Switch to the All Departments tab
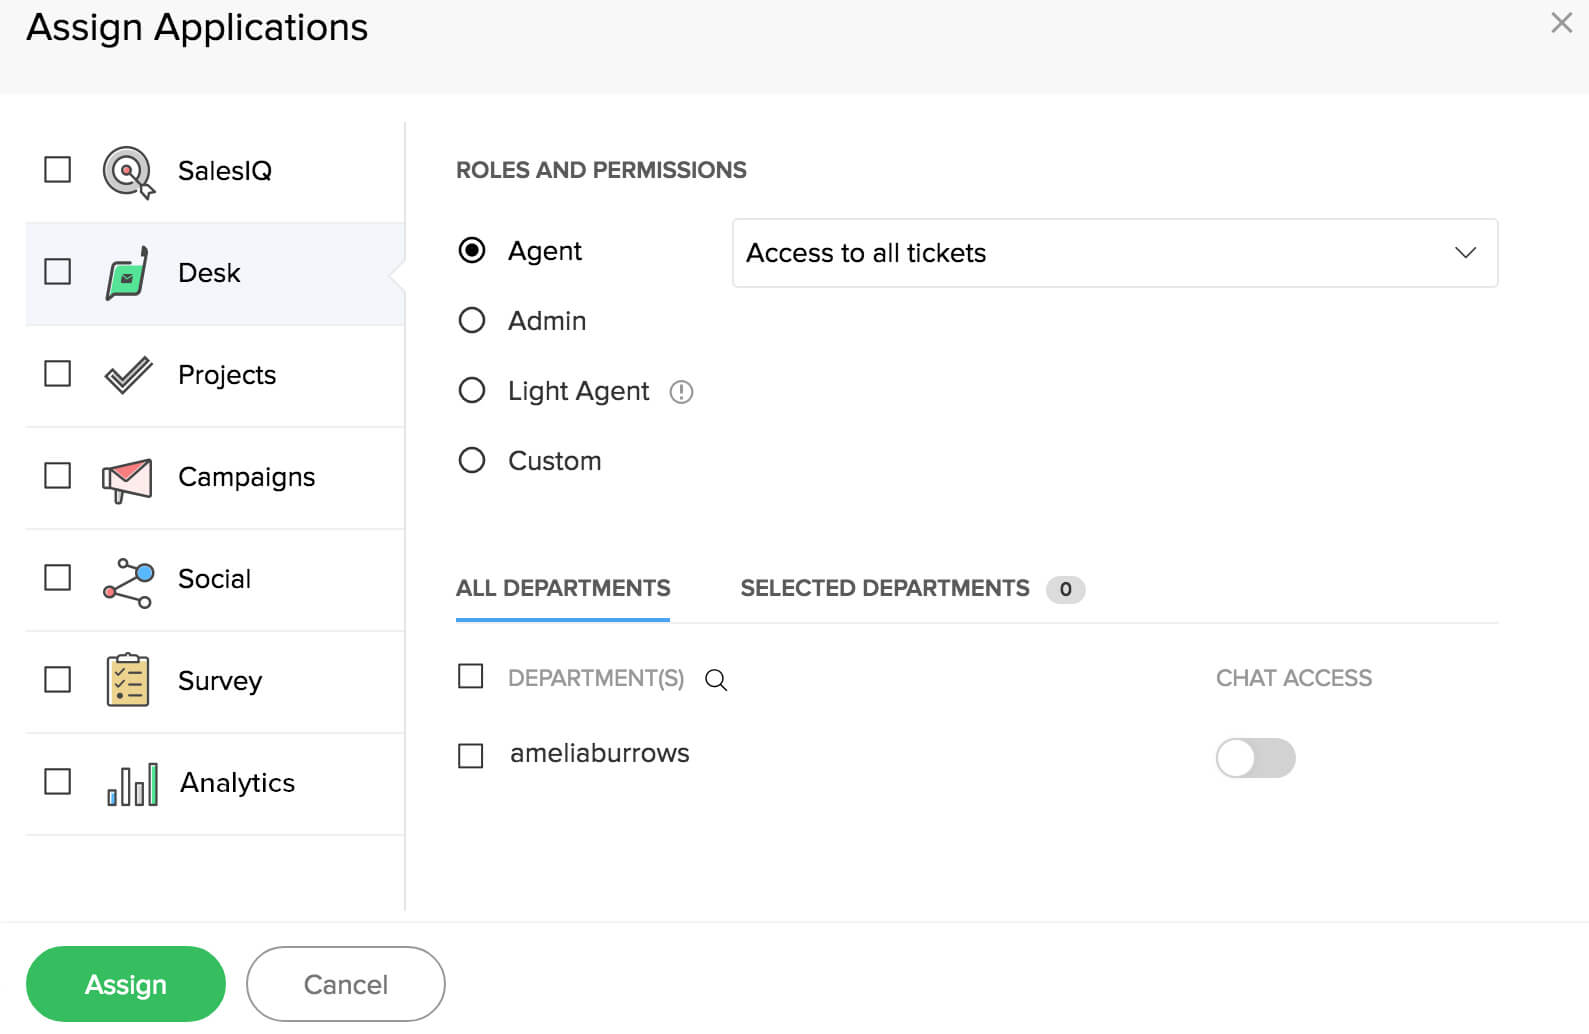The image size is (1589, 1034). (563, 588)
